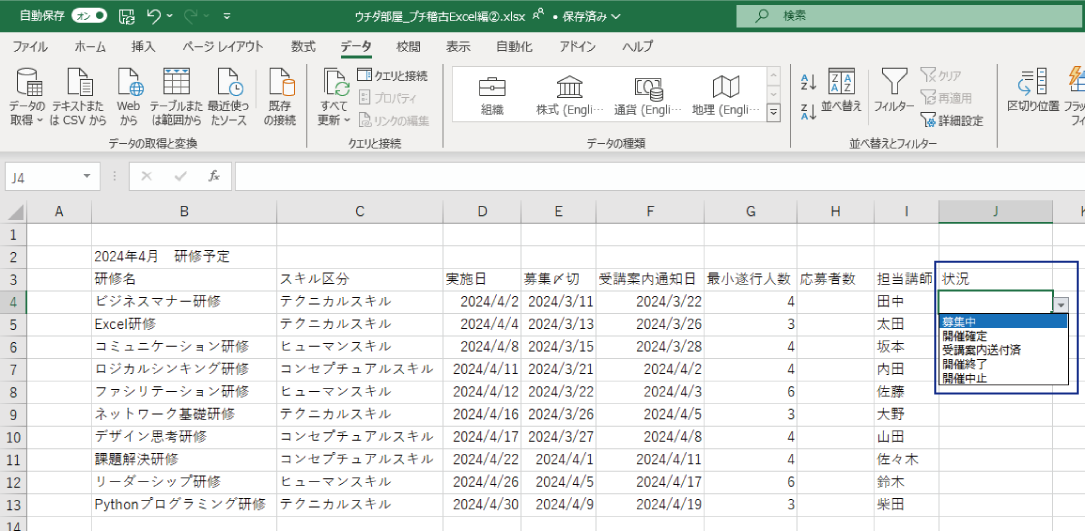
Task: Click the J4 cell validation dropdown arrow
Action: pos(1061,304)
